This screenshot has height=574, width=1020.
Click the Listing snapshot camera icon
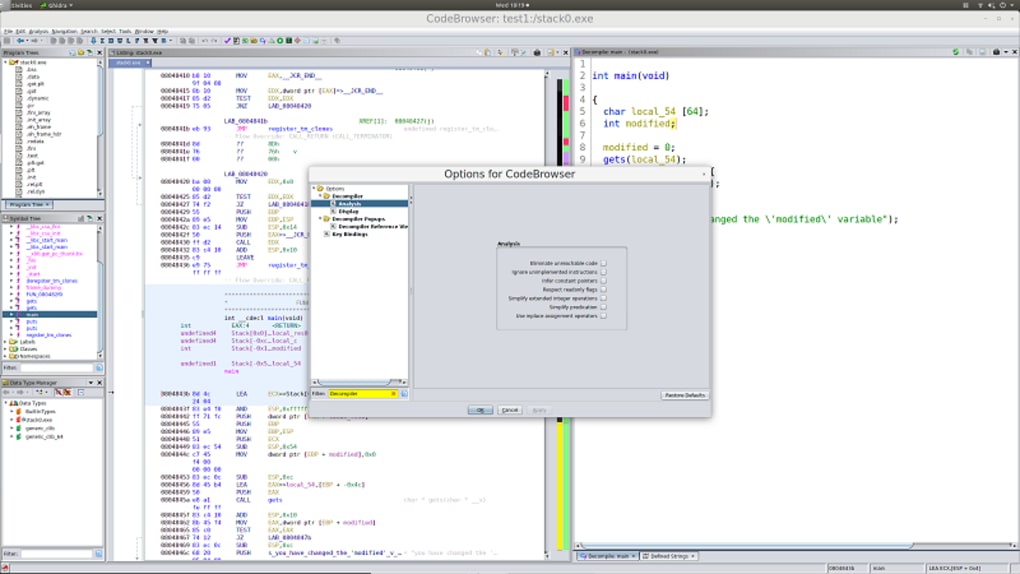[536, 52]
